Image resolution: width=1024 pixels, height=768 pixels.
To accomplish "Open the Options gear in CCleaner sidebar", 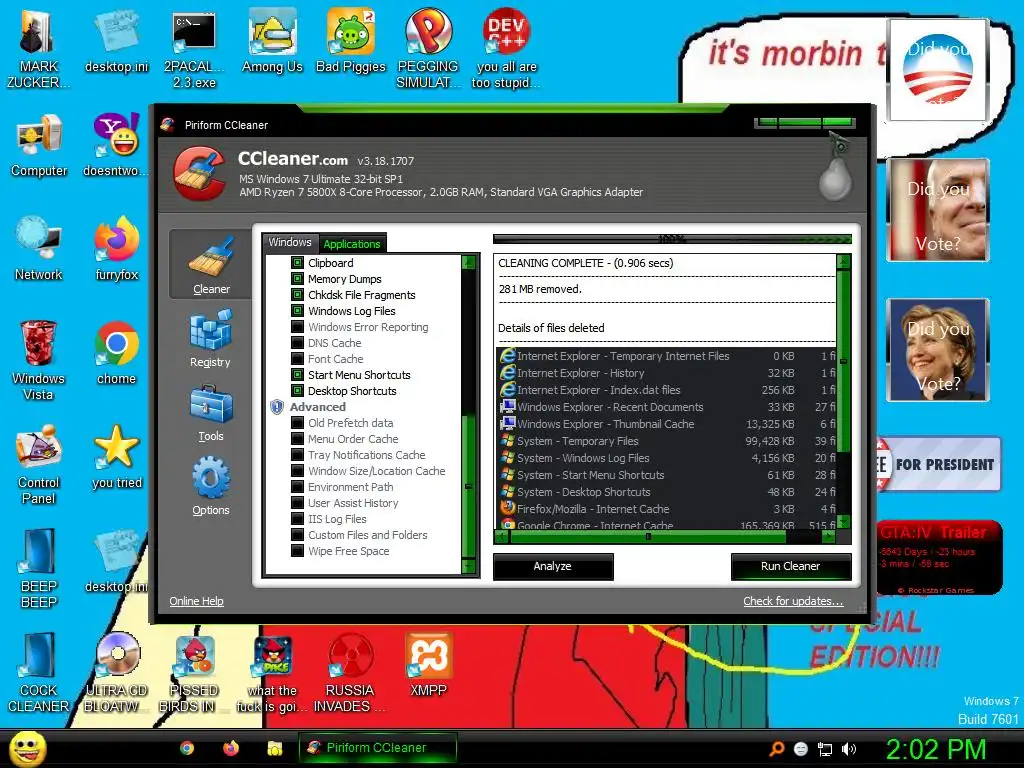I will (x=210, y=487).
